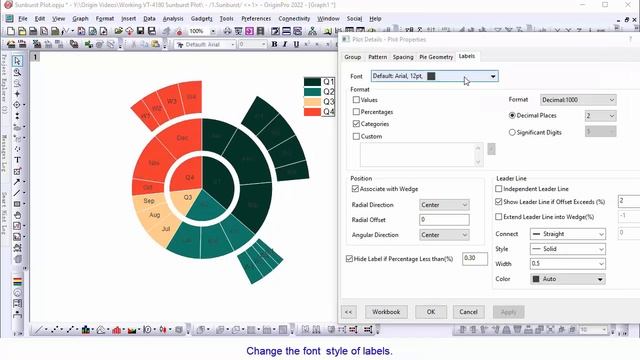The image size is (640, 360).
Task: Open the Format Decimal:1000 dropdown
Action: pos(578,100)
